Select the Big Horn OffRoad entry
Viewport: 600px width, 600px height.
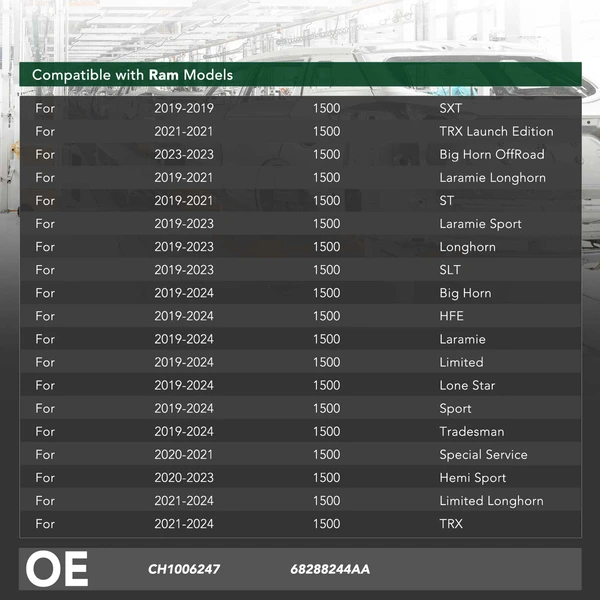click(492, 154)
